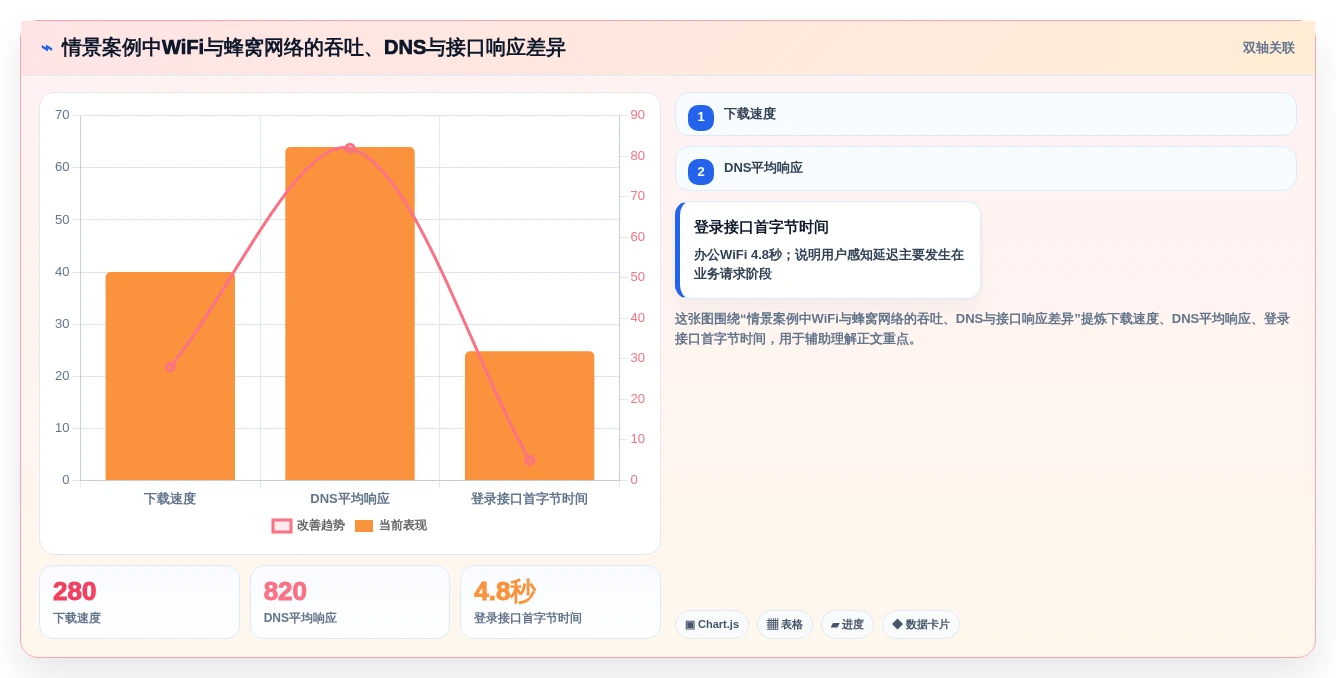Click the left axis value 70
This screenshot has height=678, width=1336.
tap(62, 115)
